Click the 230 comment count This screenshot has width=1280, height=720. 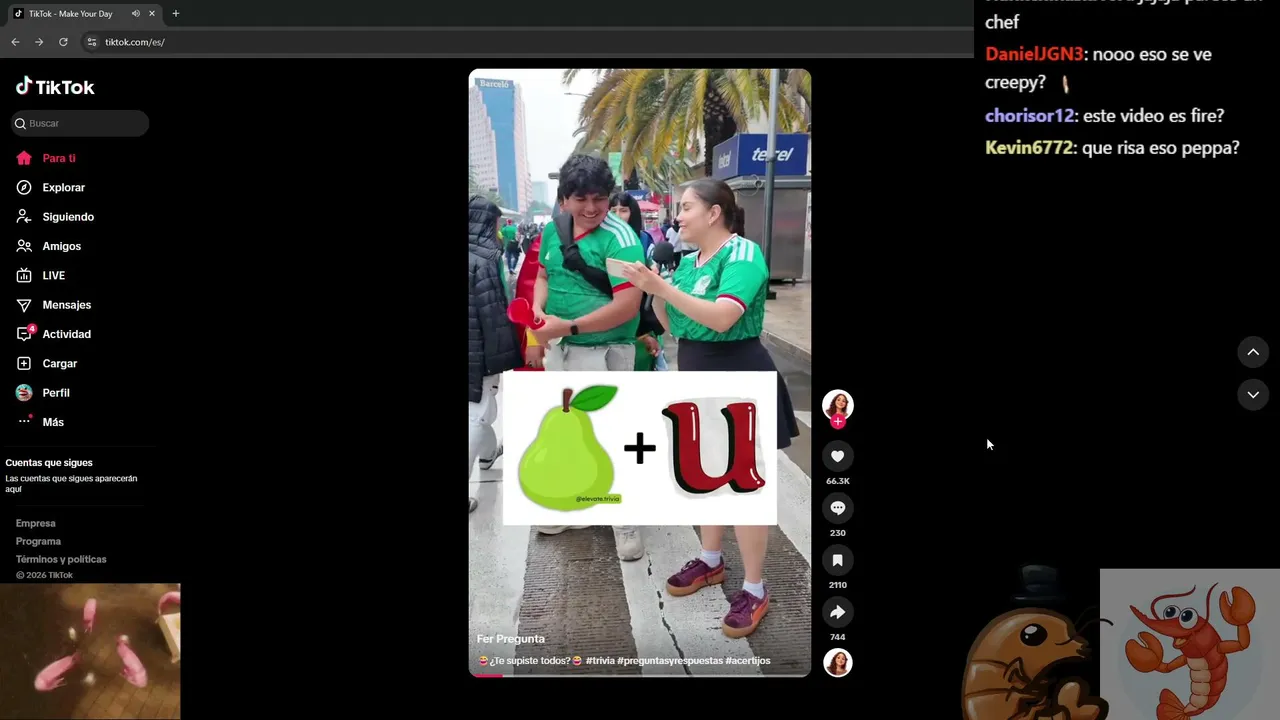pos(838,533)
